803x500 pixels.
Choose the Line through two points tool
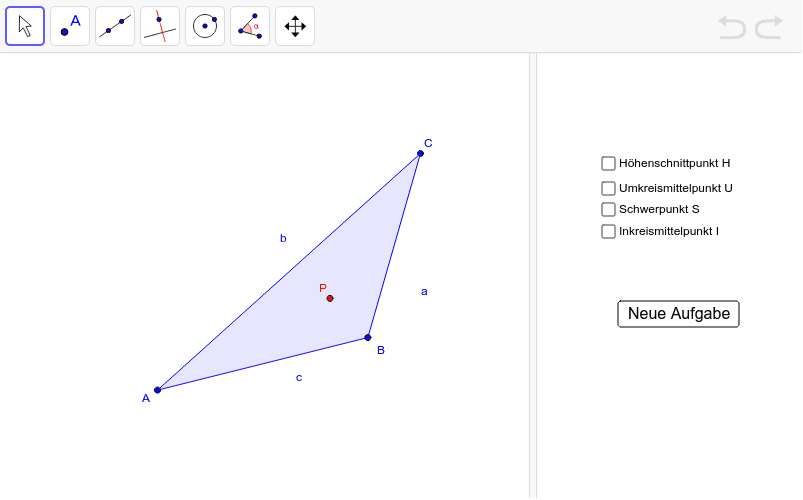pos(115,26)
